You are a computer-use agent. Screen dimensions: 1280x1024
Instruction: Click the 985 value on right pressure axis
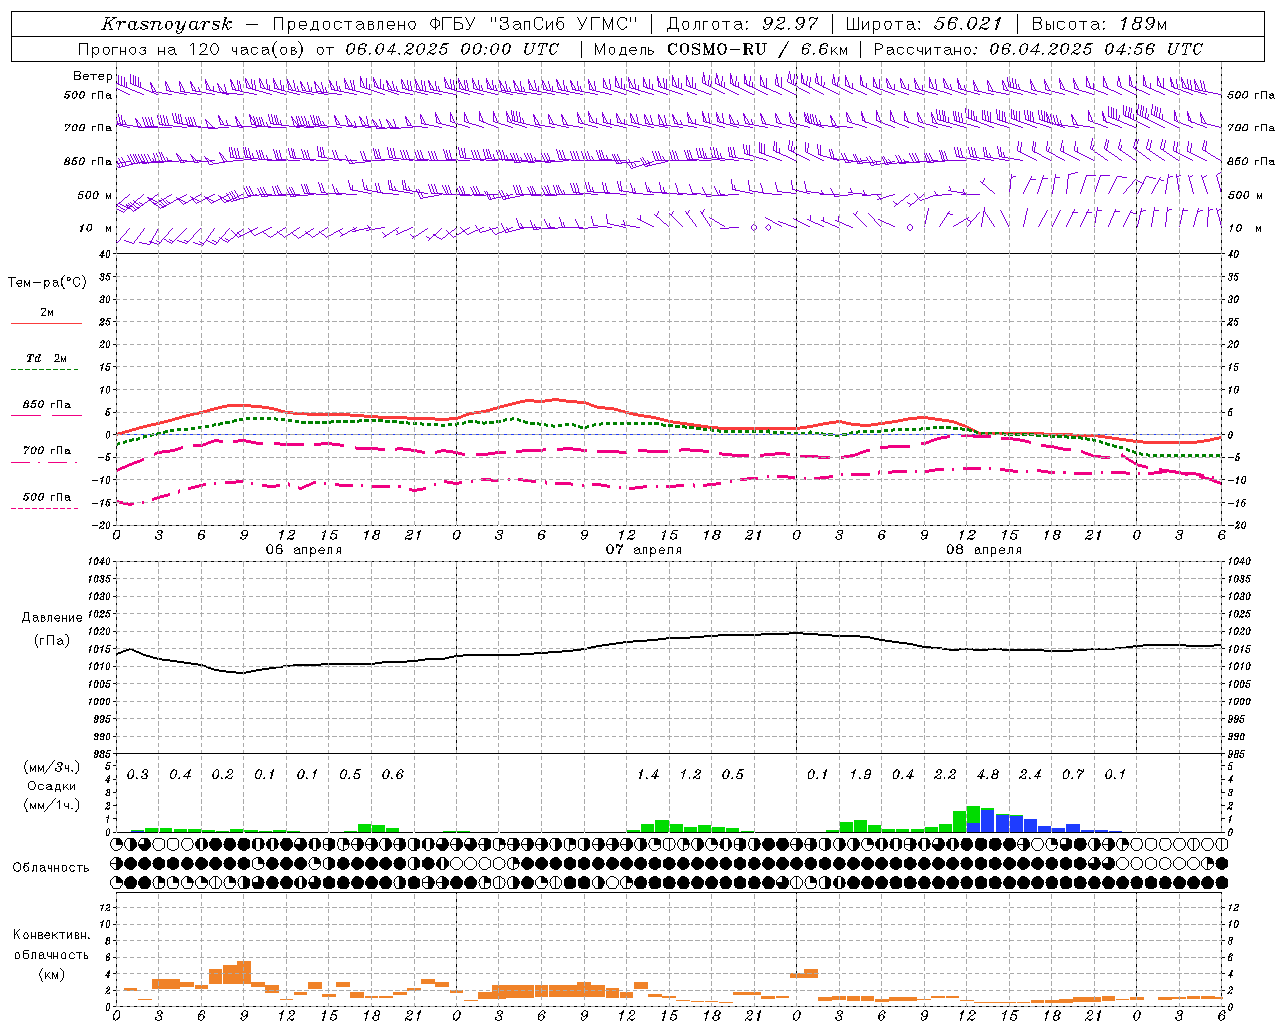[x=1238, y=754]
